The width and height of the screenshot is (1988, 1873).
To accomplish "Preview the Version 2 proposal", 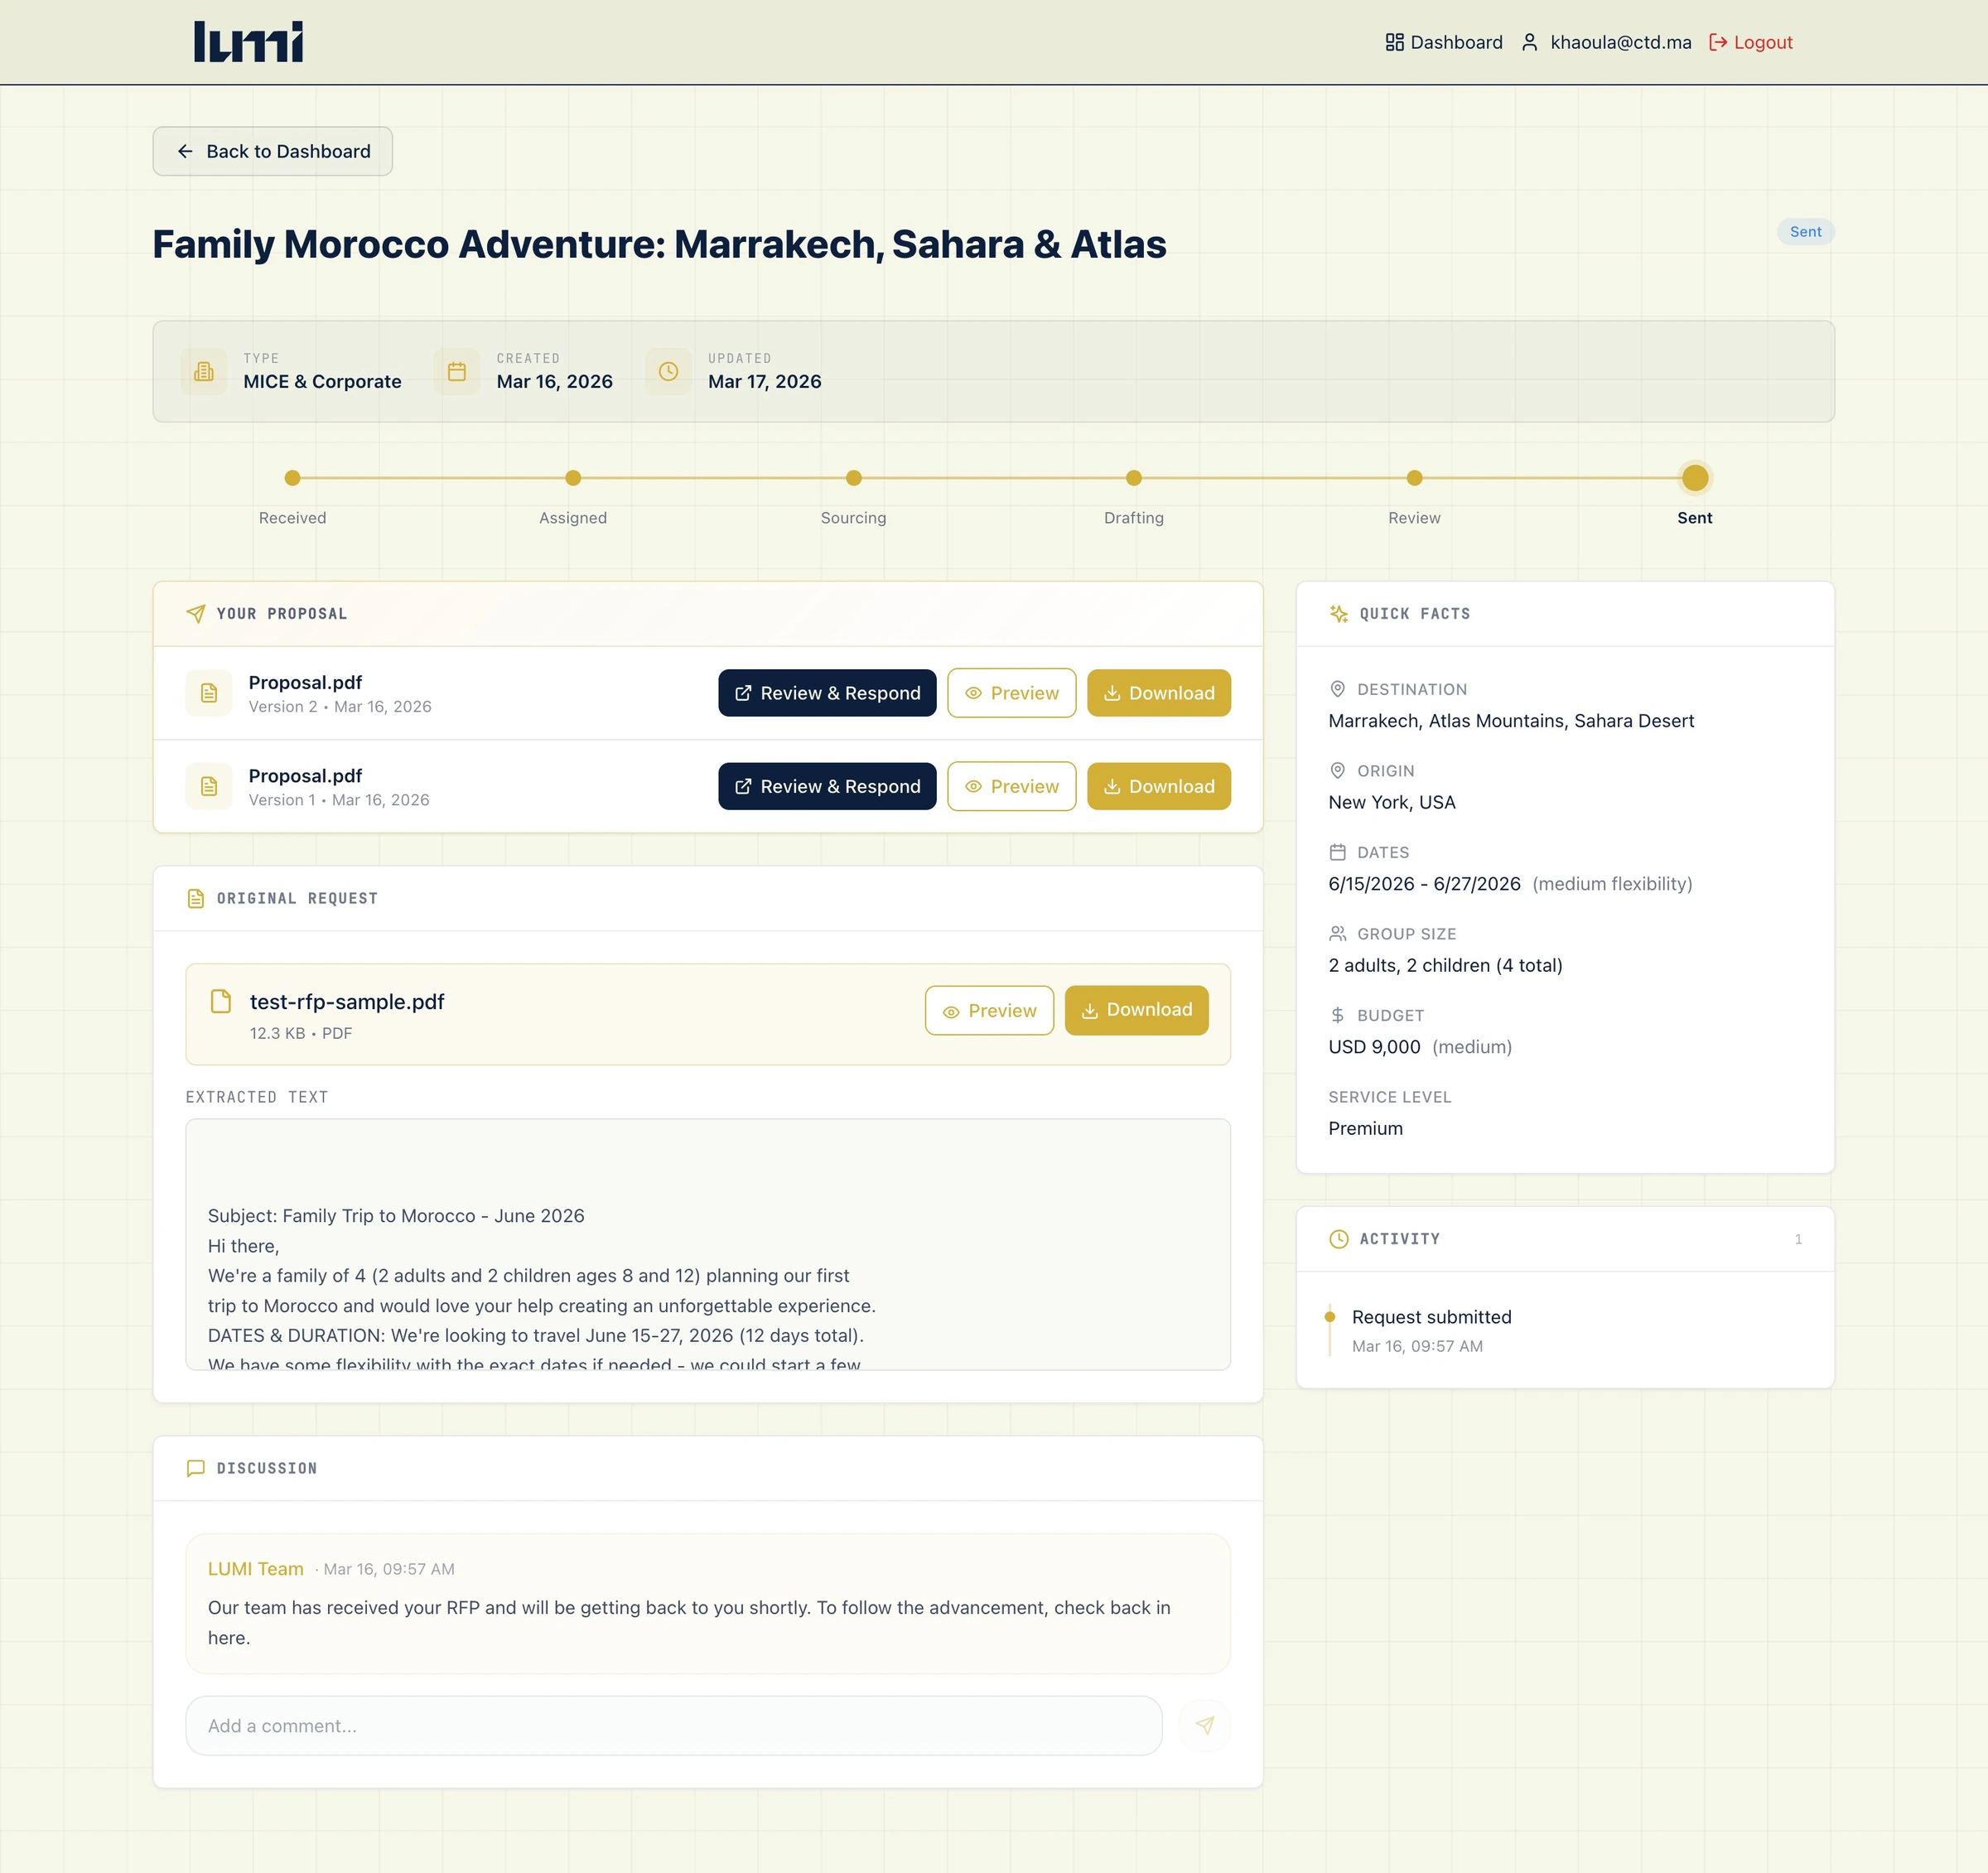I will click(x=1012, y=693).
